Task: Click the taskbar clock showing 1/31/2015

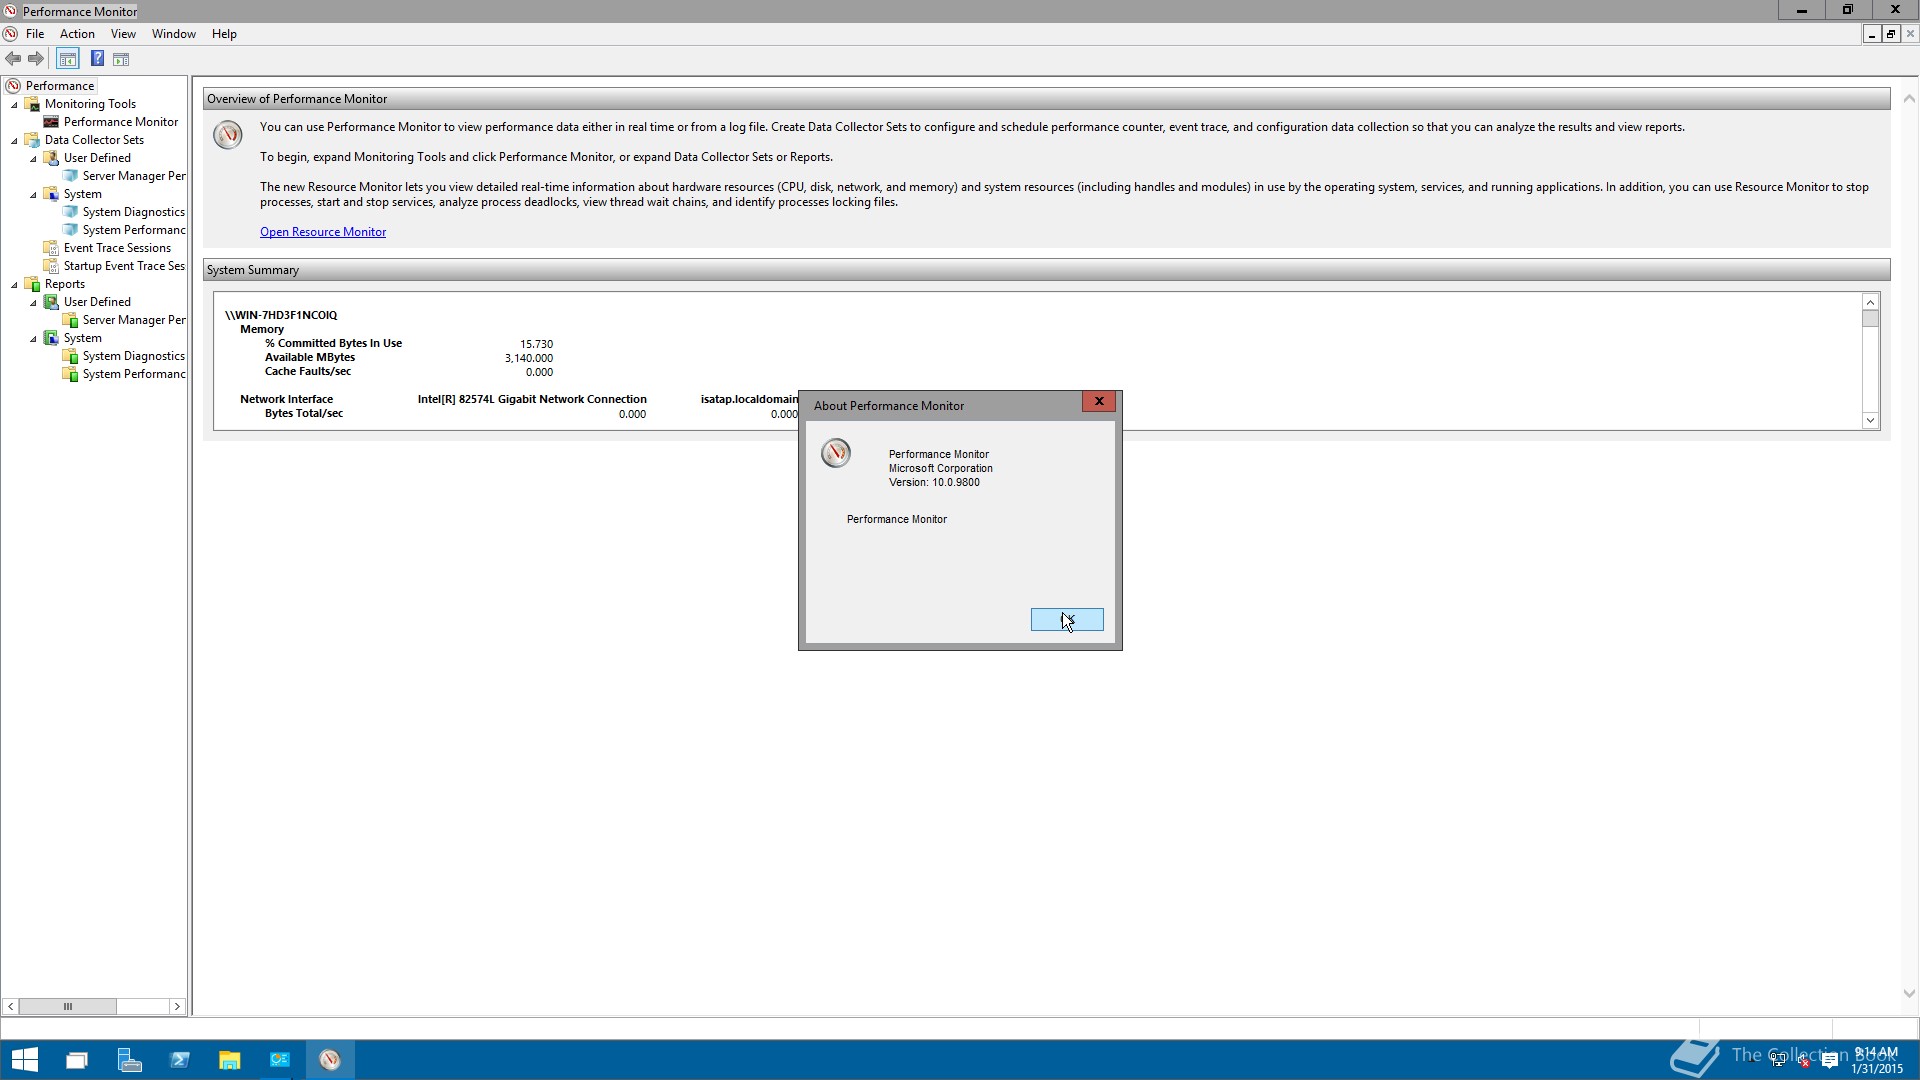Action: point(1876,1061)
